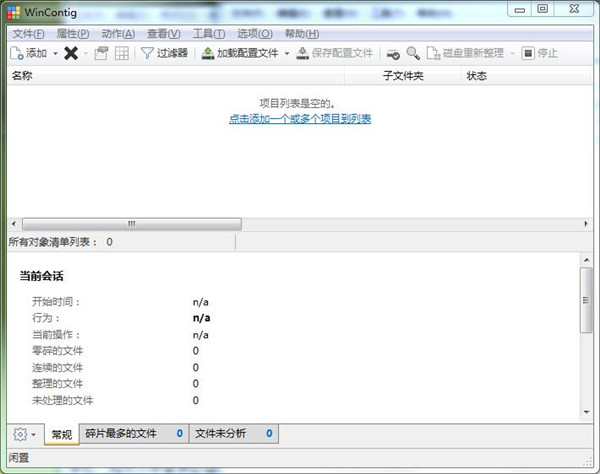Click the 所有对象清单列表 count text
The width and height of the screenshot is (600, 474).
[x=60, y=242]
